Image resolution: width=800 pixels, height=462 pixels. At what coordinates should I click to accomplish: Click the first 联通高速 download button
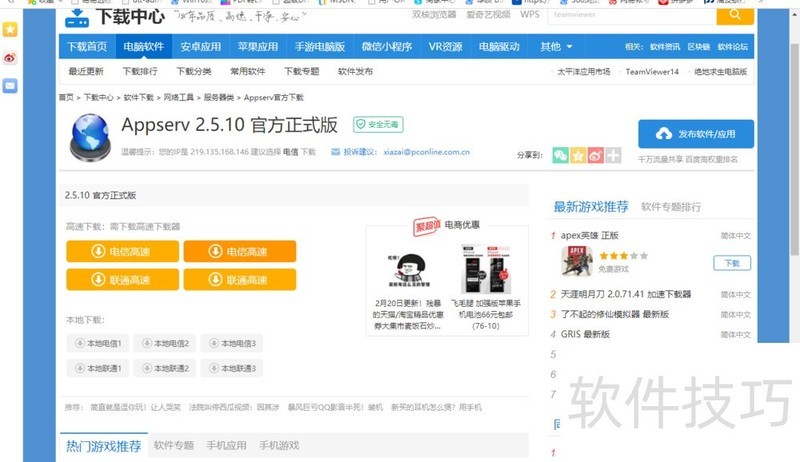click(x=123, y=280)
